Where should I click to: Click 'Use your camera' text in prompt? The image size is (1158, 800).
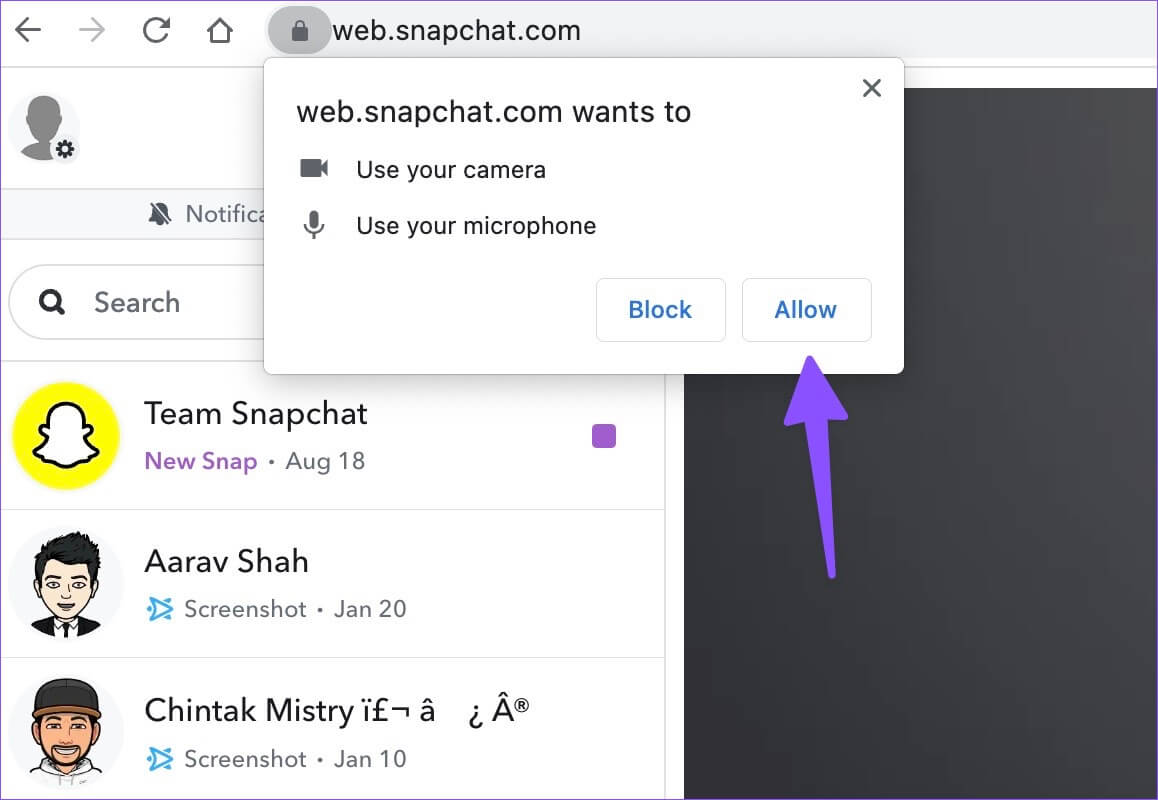[x=450, y=170]
